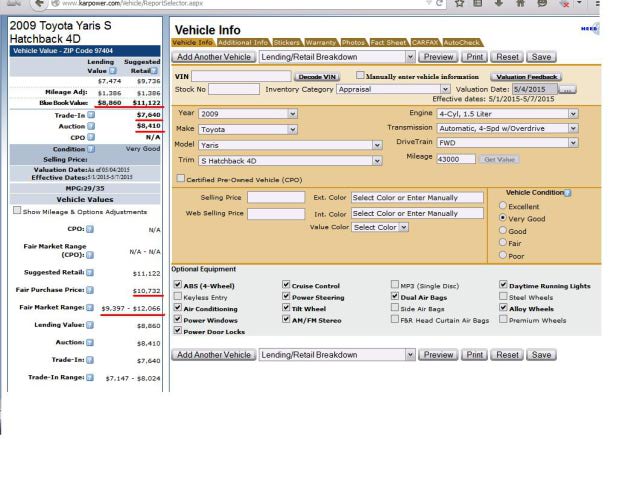Click the CPO: help icon in Vehicle Values
This screenshot has width=640, height=480.
point(90,229)
